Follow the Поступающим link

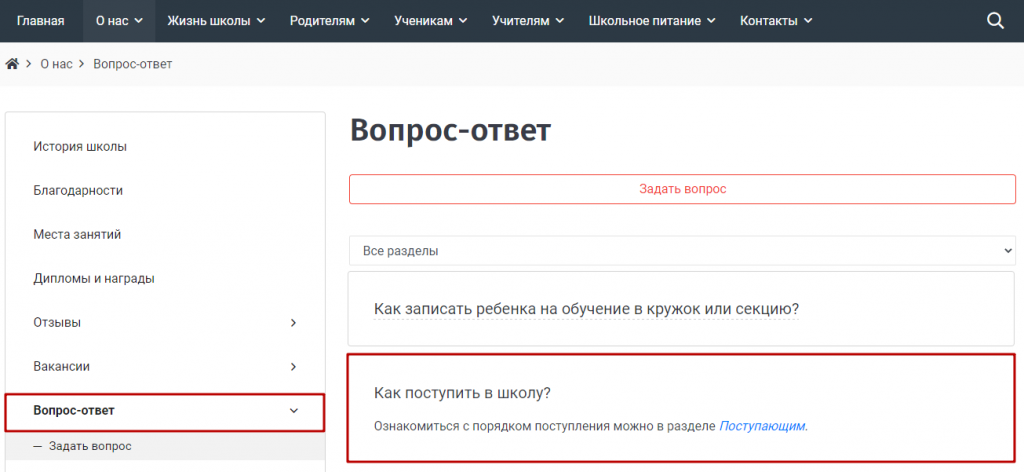[762, 426]
